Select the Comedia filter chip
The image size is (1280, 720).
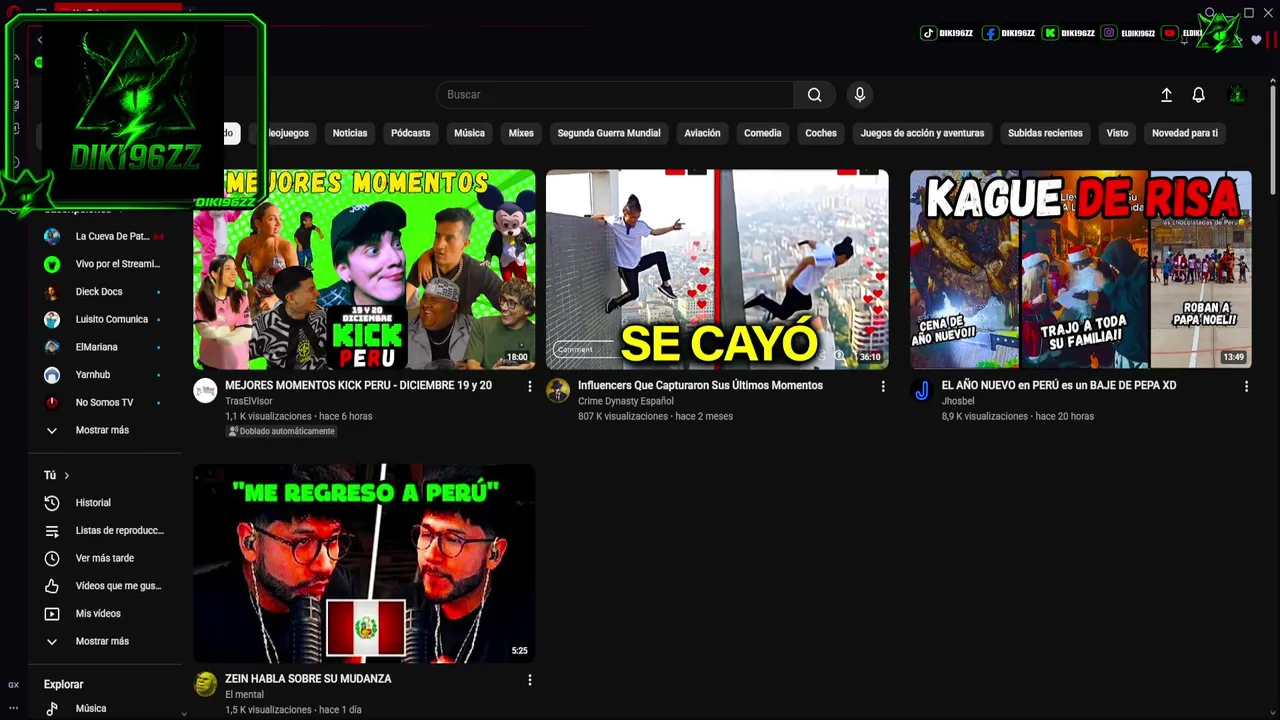[x=762, y=133]
